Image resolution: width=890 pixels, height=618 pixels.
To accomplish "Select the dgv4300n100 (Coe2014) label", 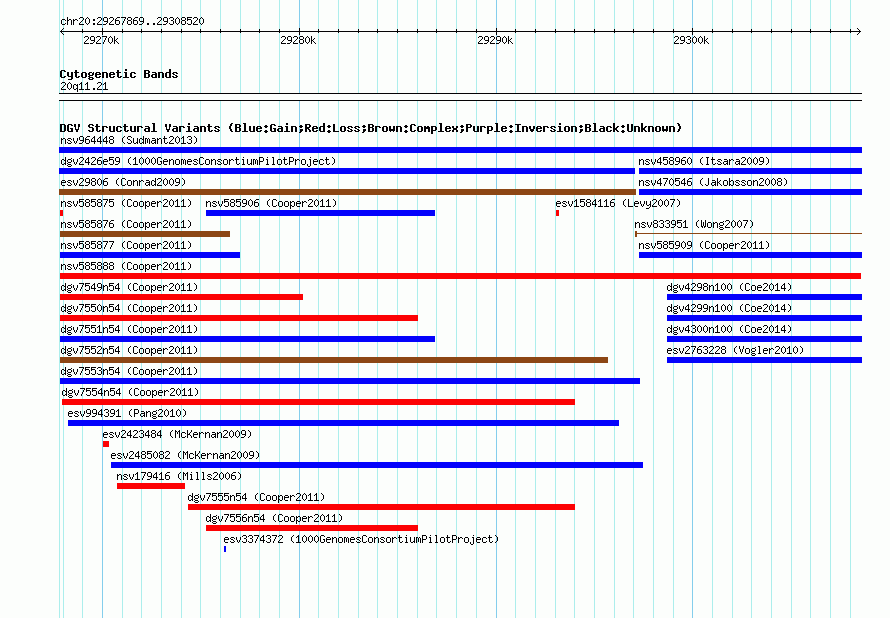I will click(x=729, y=329).
